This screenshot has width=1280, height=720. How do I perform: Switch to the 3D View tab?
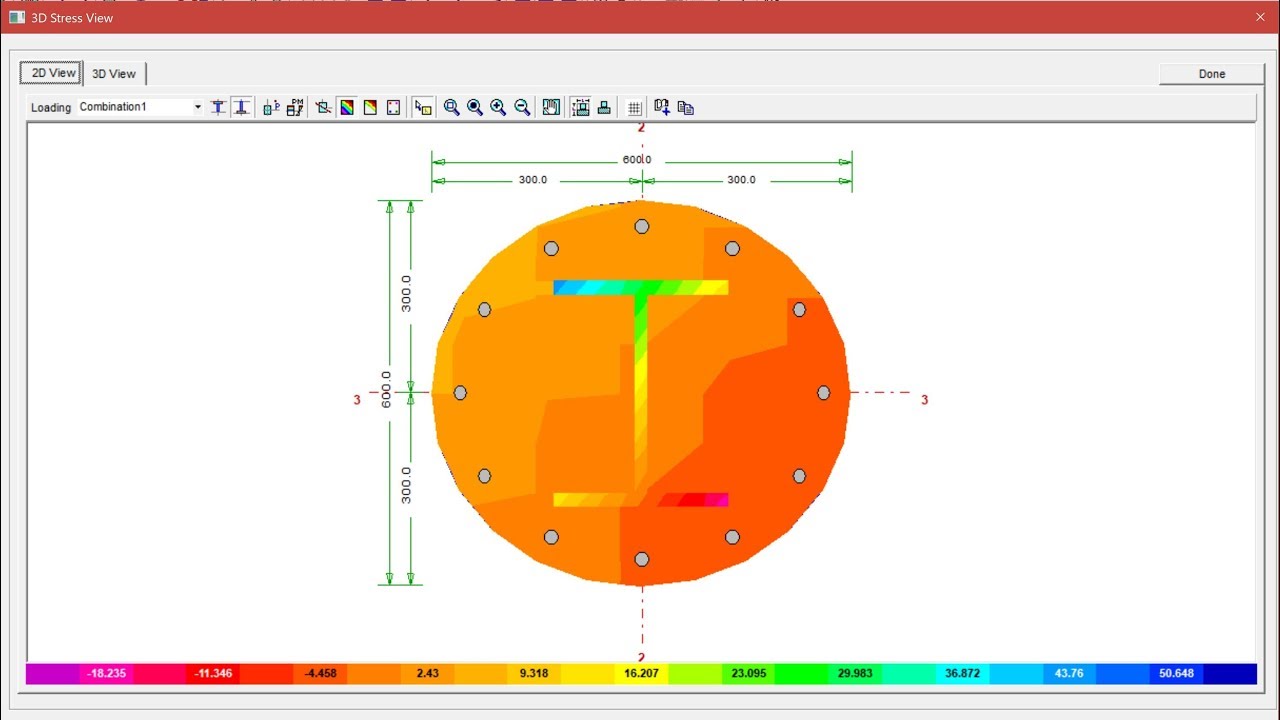pos(113,73)
